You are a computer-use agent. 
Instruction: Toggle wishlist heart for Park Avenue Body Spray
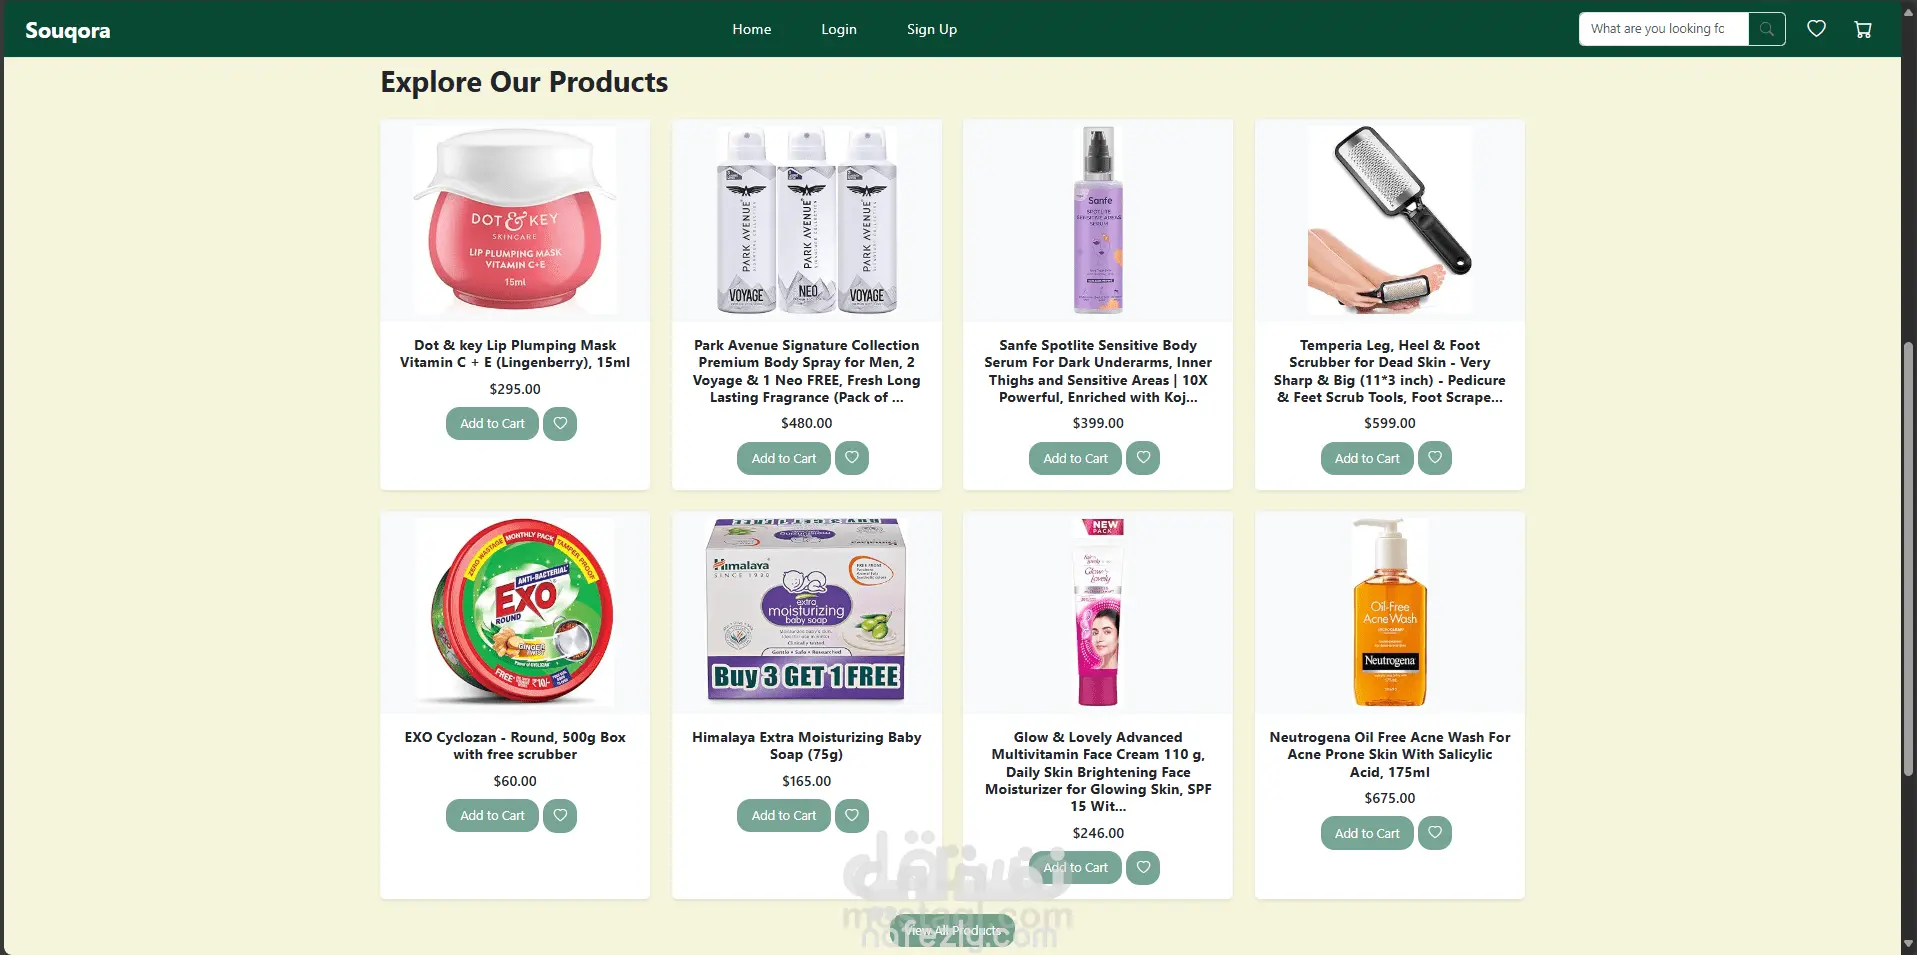(852, 458)
